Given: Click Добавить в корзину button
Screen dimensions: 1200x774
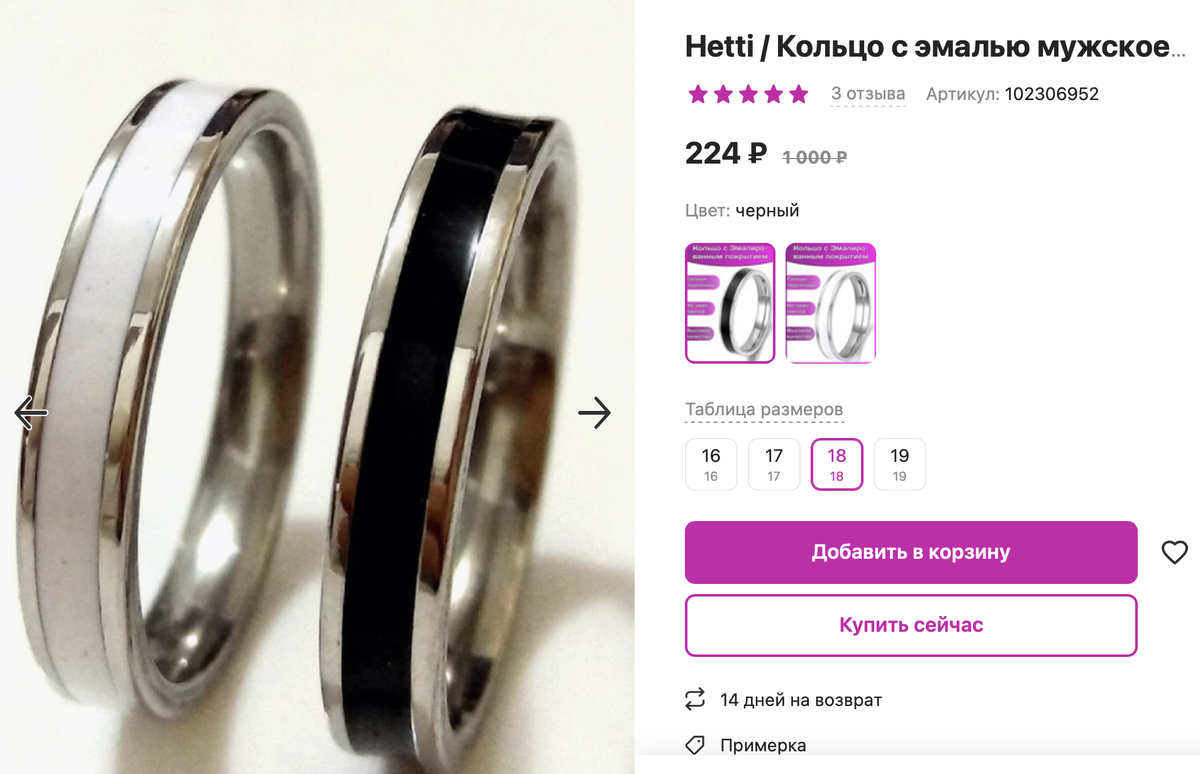Looking at the screenshot, I should tap(911, 552).
